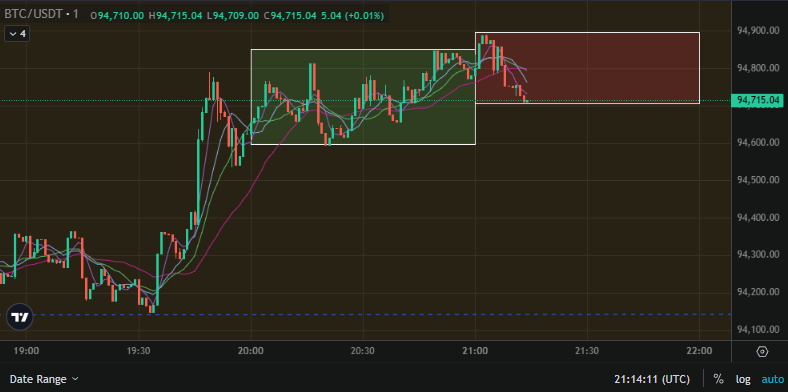Click the 94,900.00 price axis label
The height and width of the screenshot is (392, 788).
tap(758, 31)
